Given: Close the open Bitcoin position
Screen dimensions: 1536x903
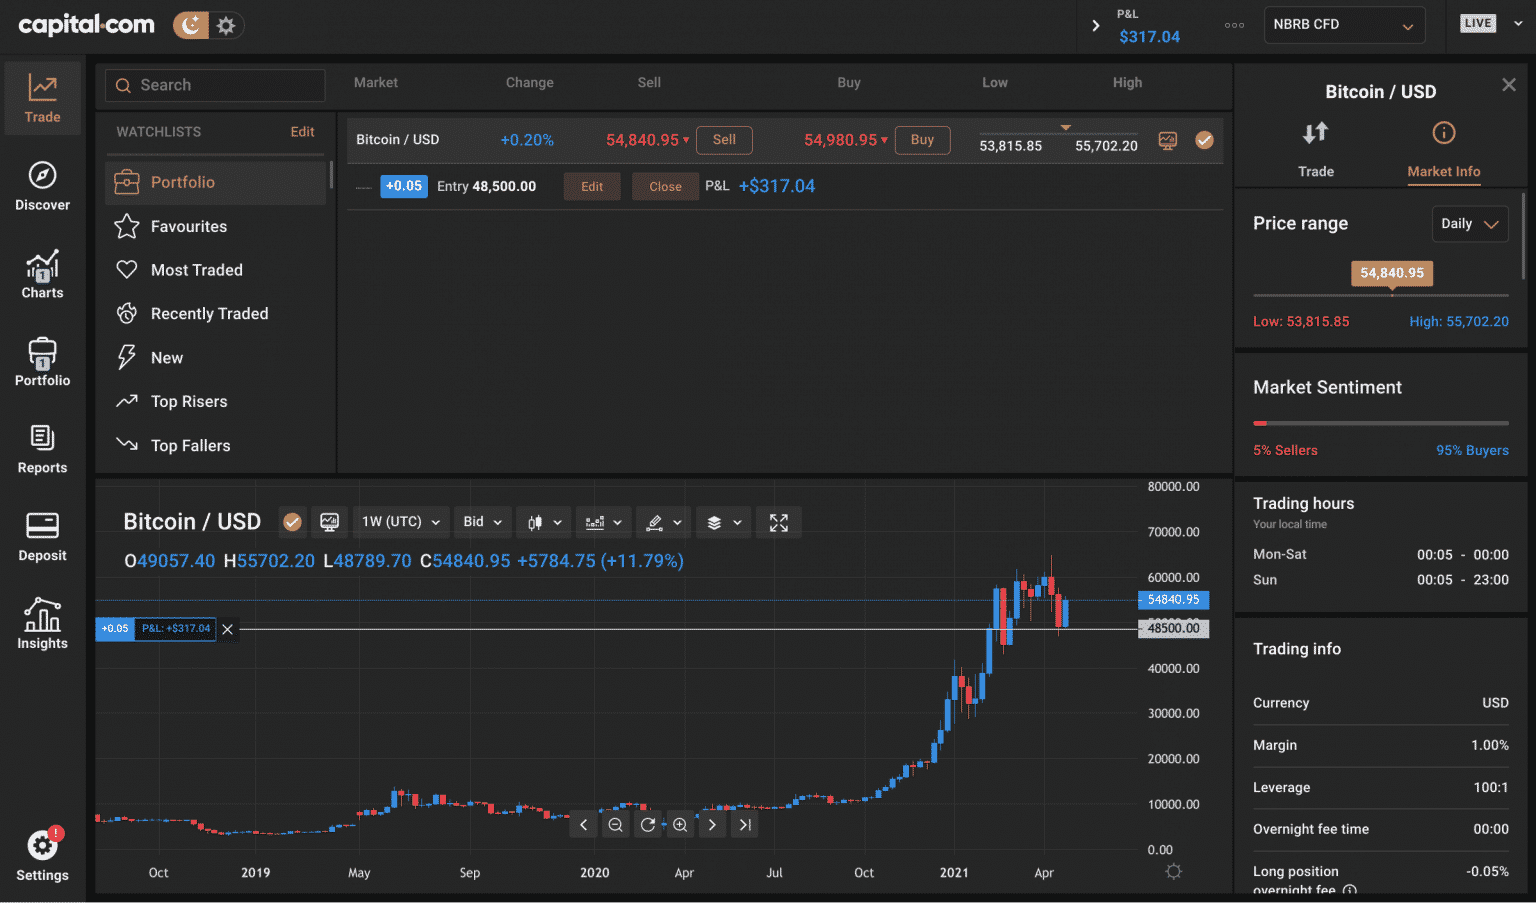Looking at the screenshot, I should (665, 187).
